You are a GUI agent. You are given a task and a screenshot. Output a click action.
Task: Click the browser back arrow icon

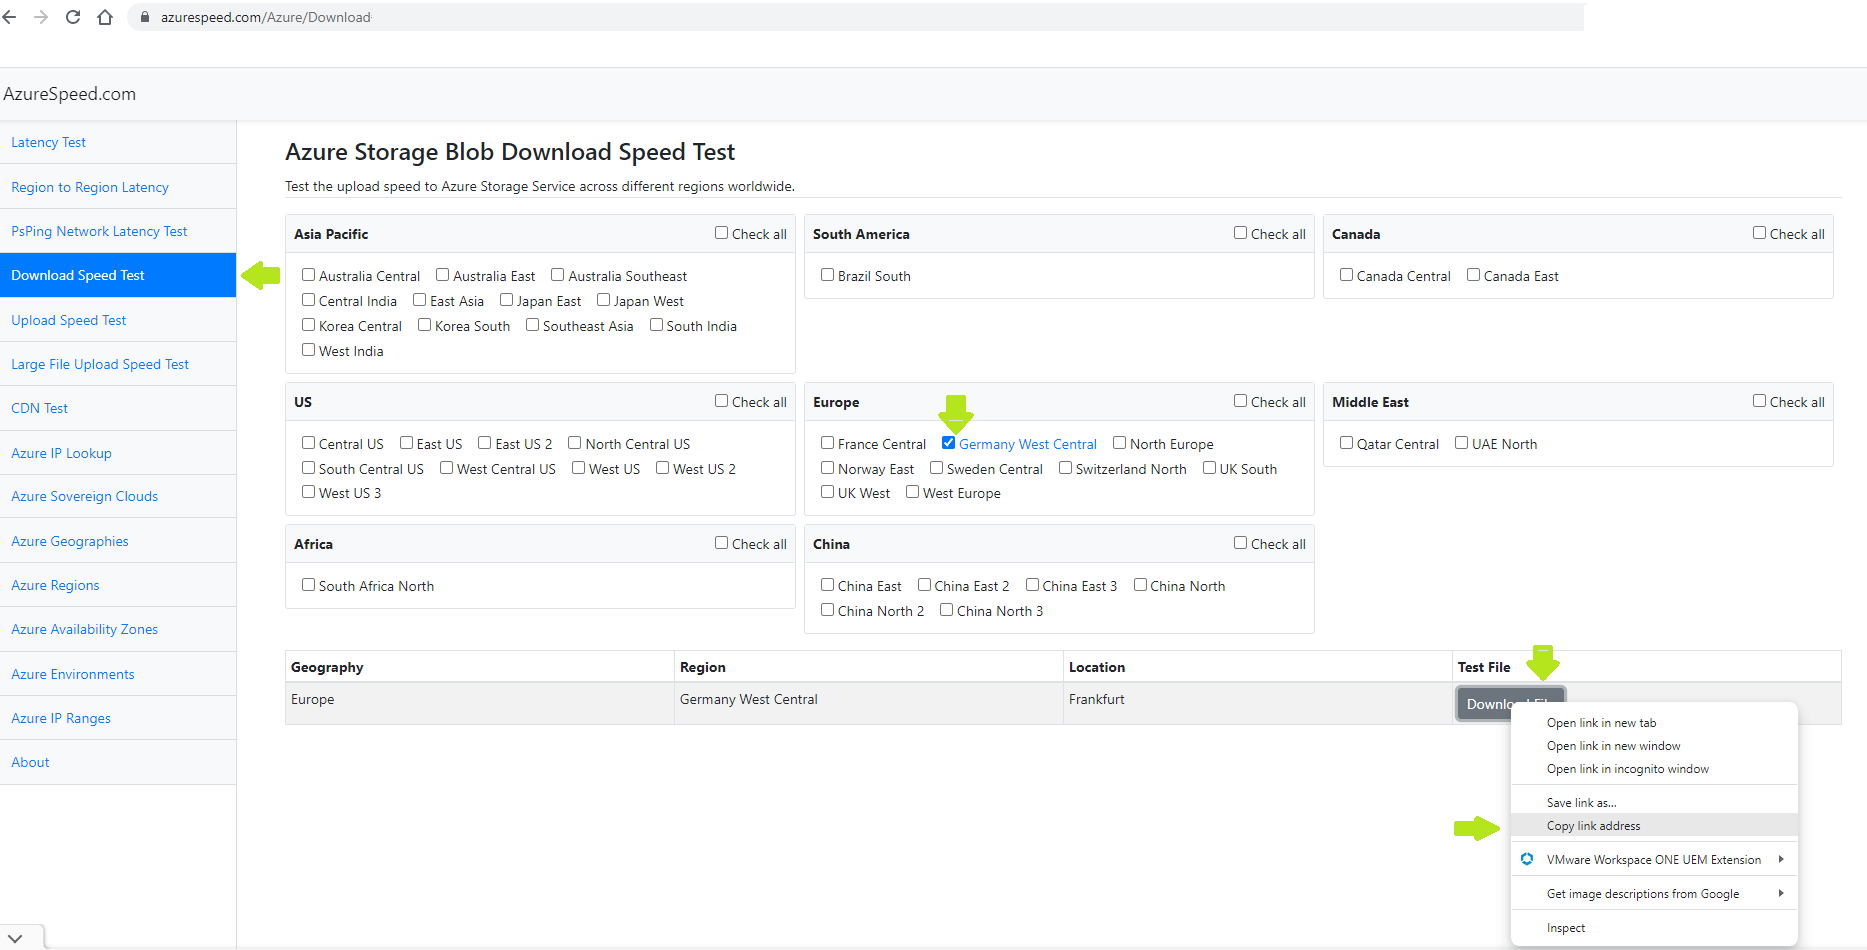tap(10, 17)
